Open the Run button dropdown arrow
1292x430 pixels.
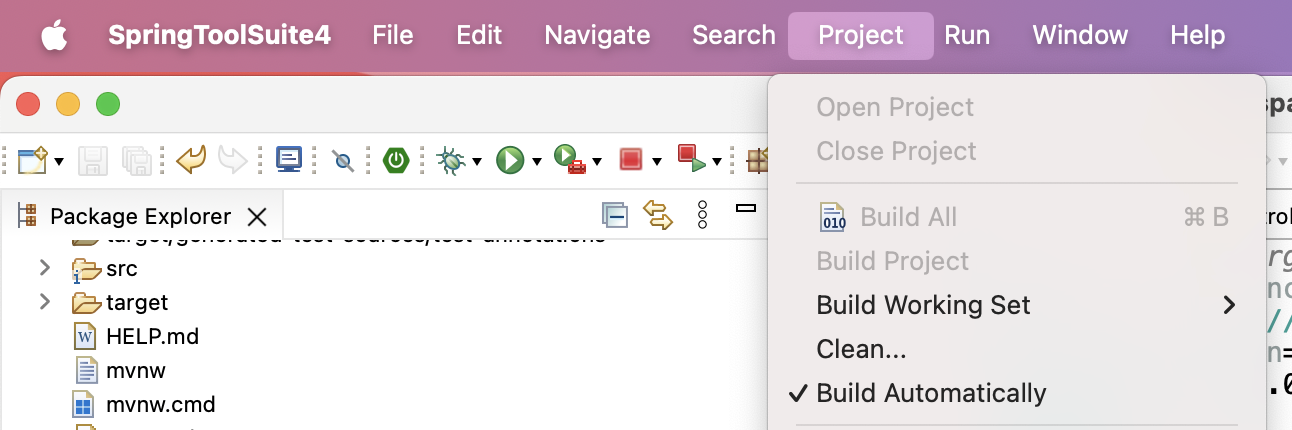click(x=537, y=161)
